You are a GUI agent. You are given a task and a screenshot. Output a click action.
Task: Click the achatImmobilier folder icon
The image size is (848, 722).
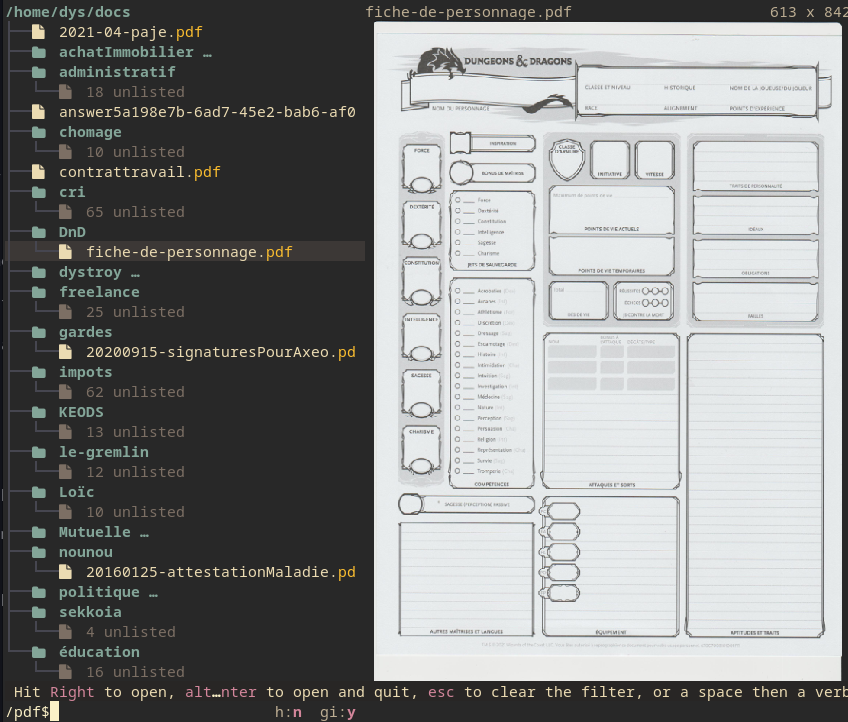(x=38, y=52)
